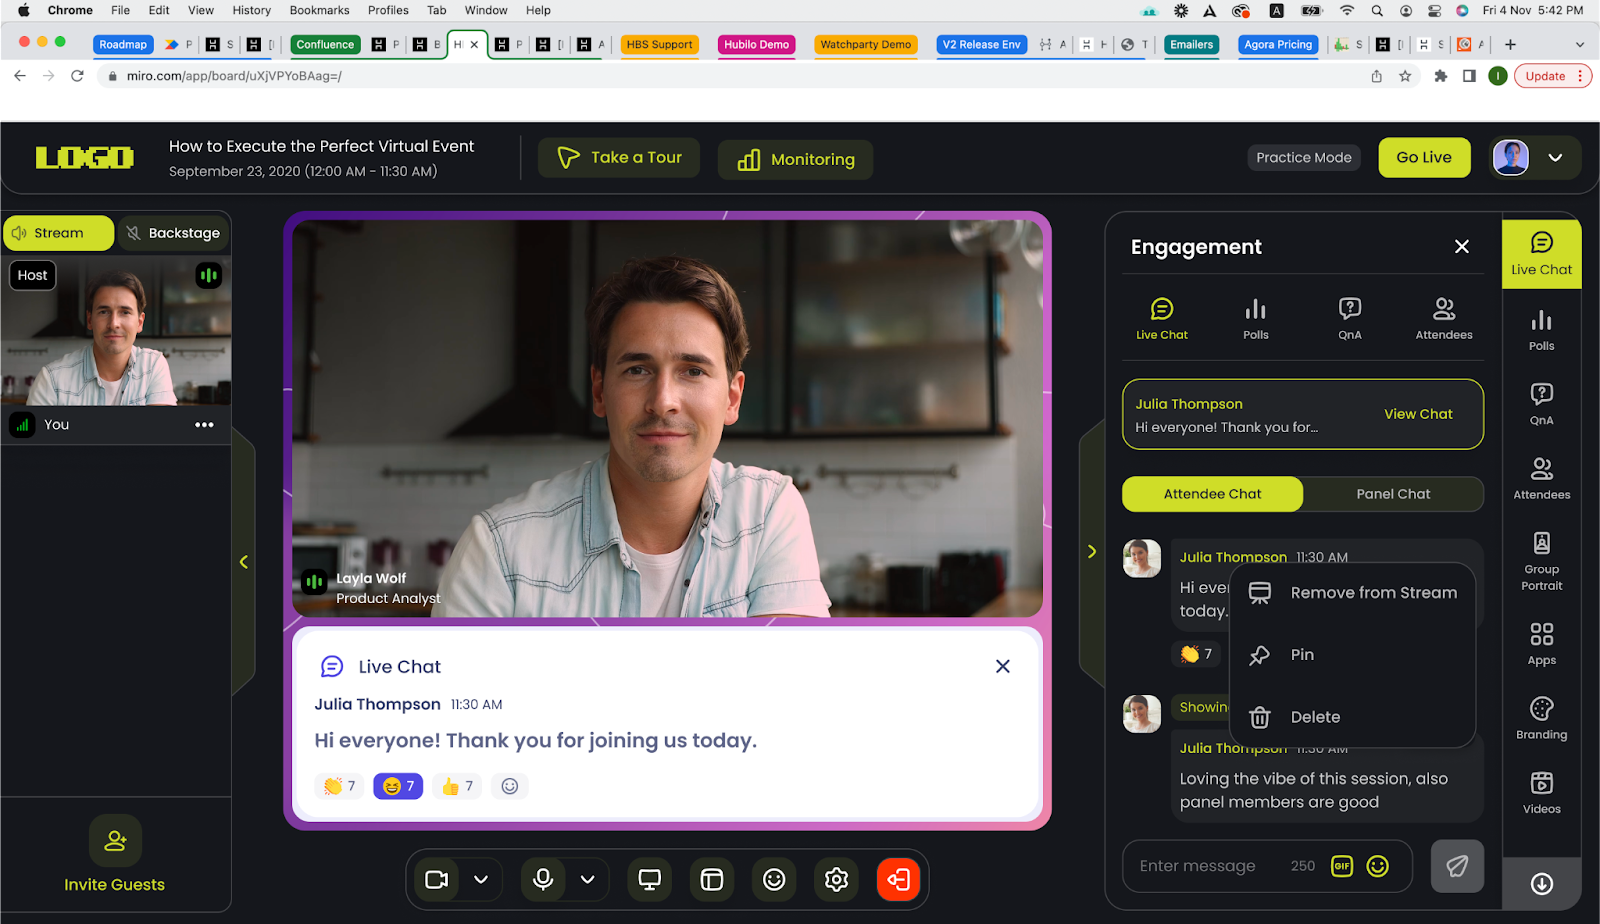Click the screen share icon
1600x924 pixels.
click(x=649, y=879)
